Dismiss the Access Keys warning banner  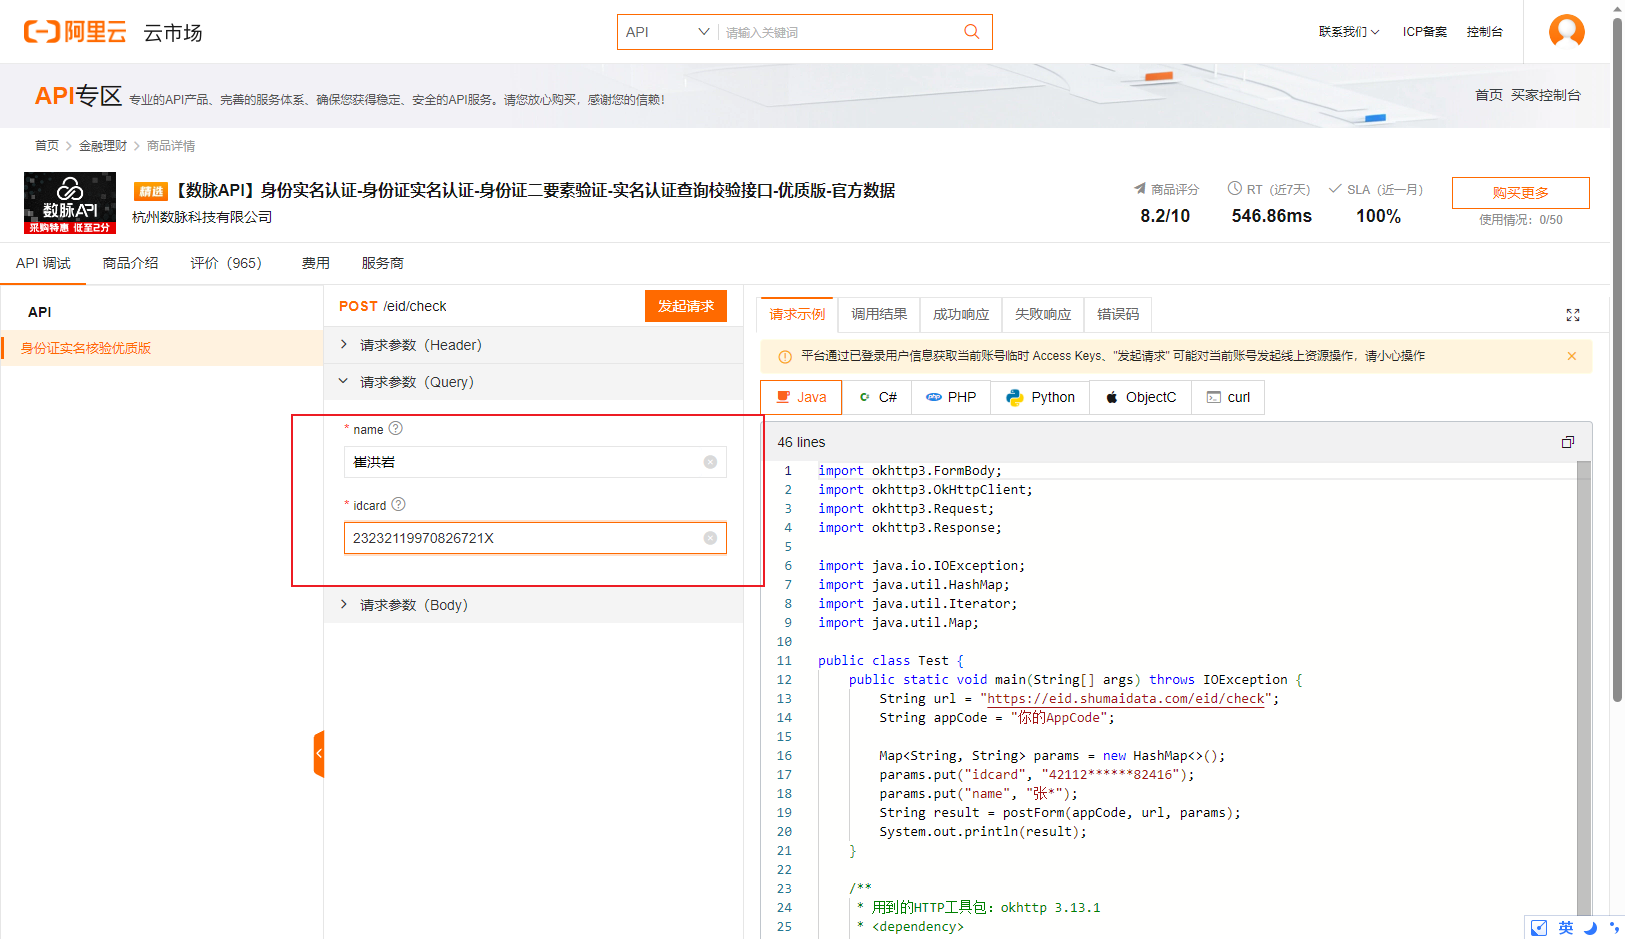point(1572,356)
